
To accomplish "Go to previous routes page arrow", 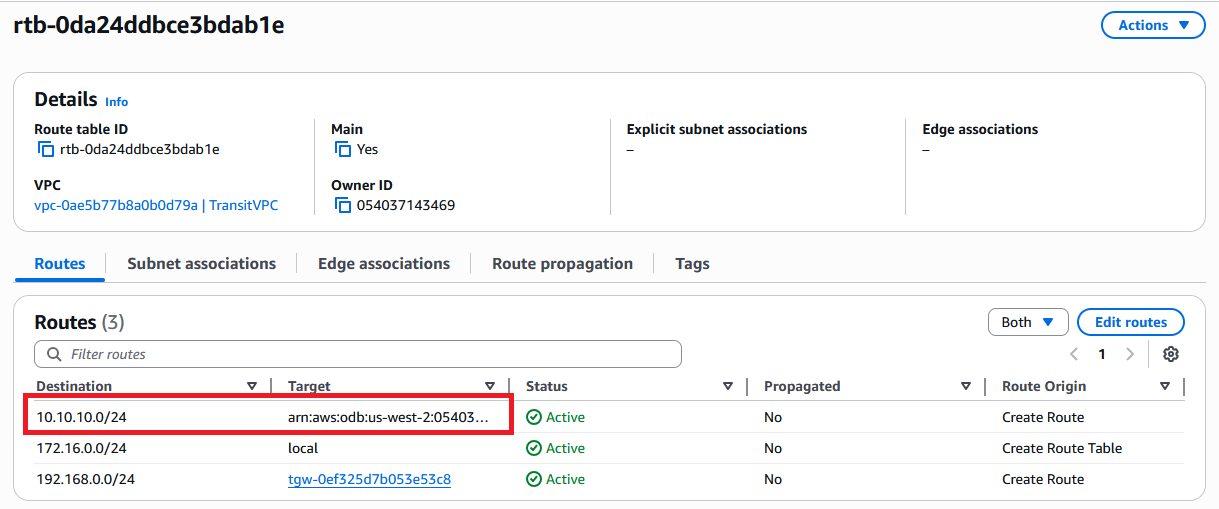I will pos(1074,354).
